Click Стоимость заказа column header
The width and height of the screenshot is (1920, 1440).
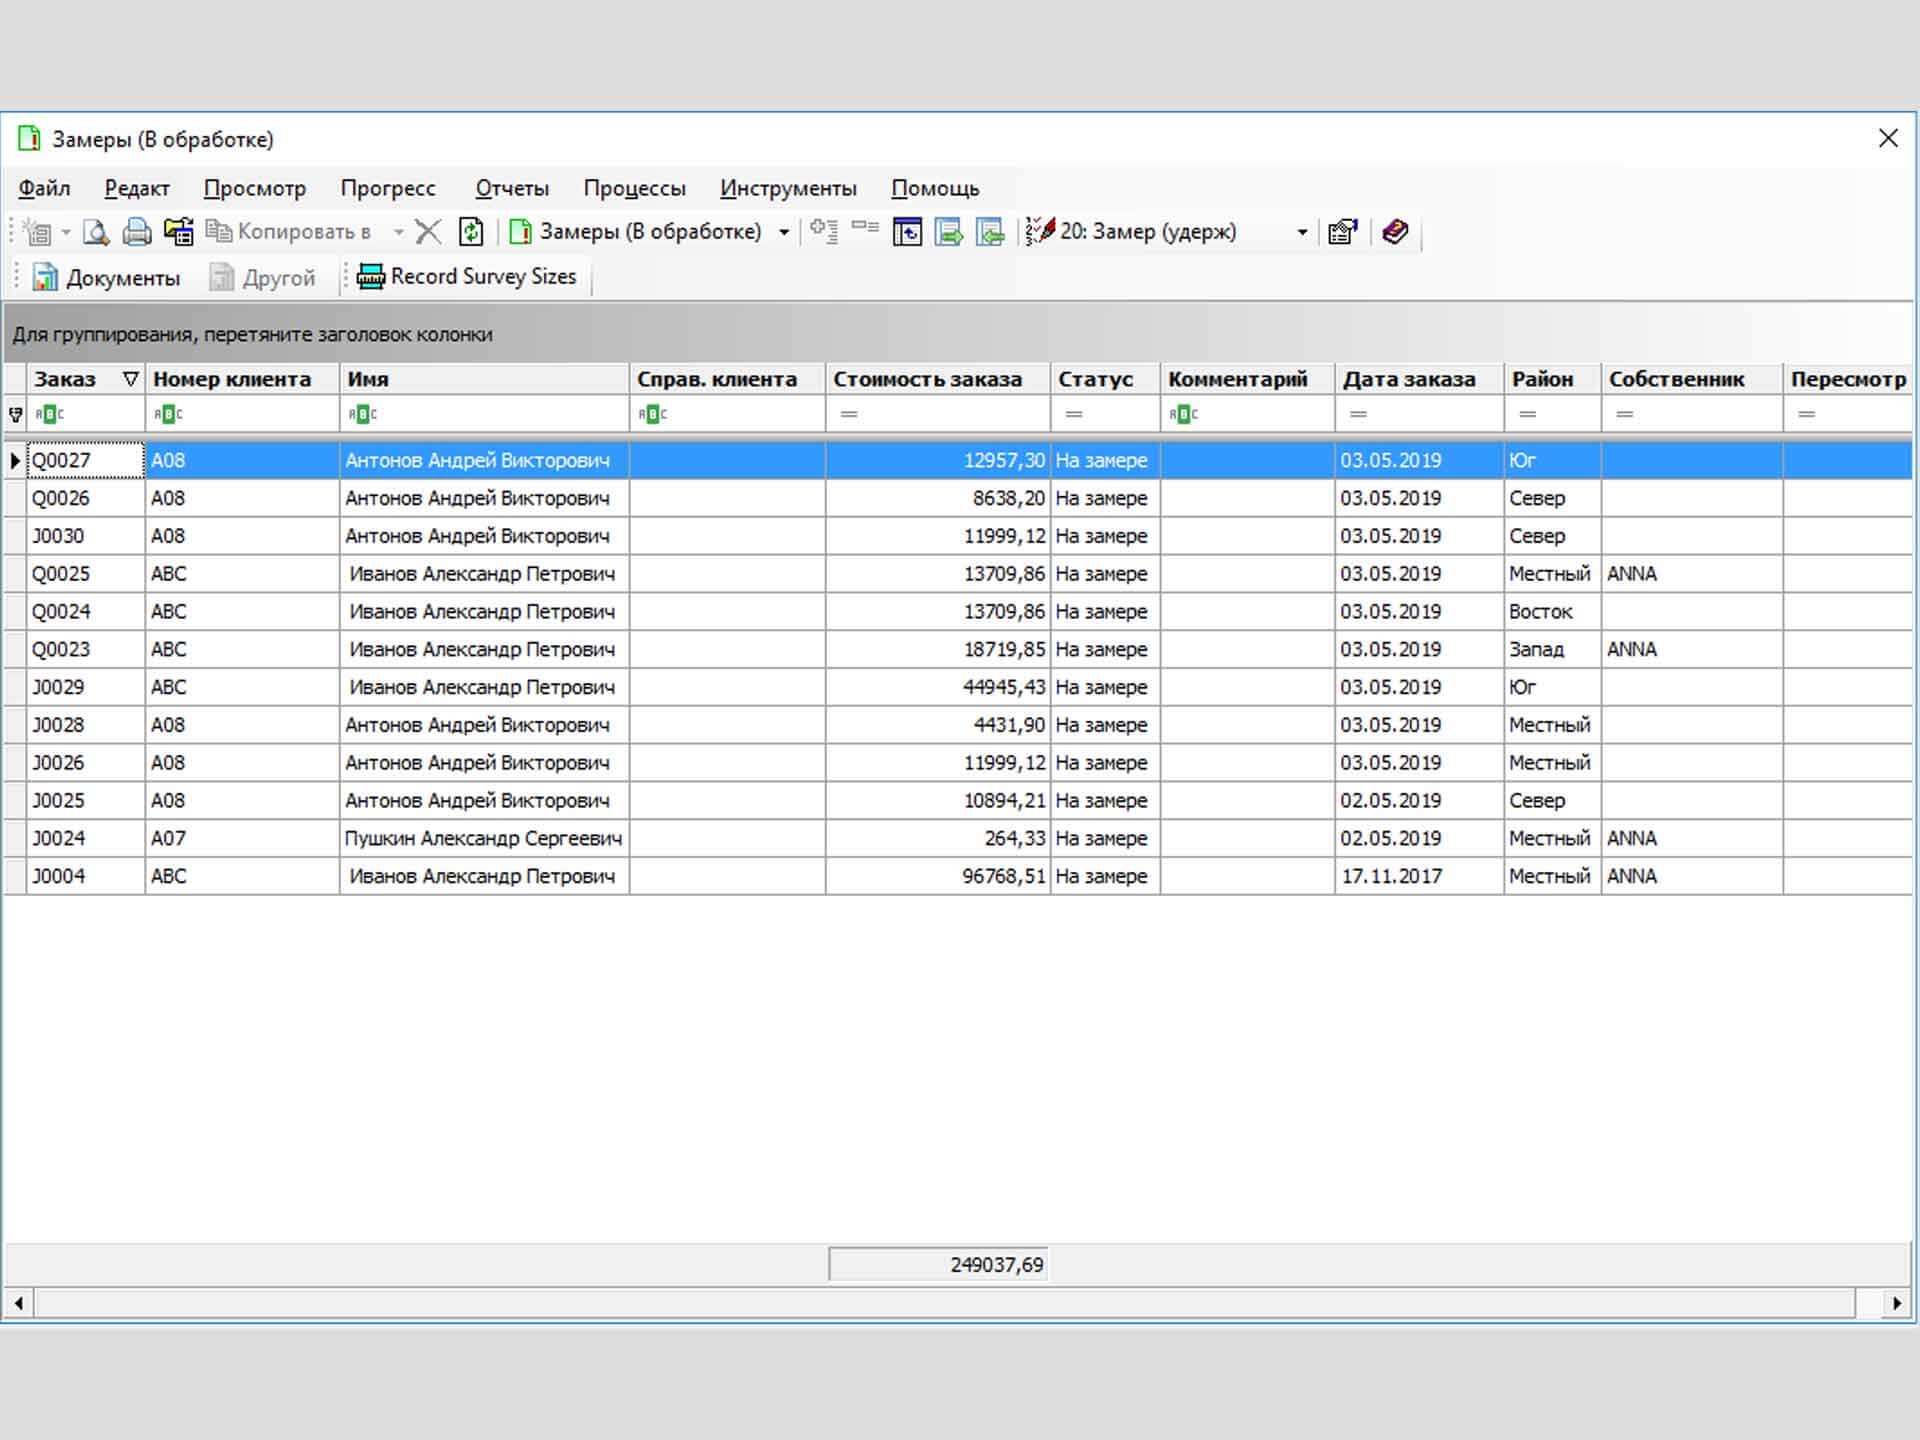[927, 379]
